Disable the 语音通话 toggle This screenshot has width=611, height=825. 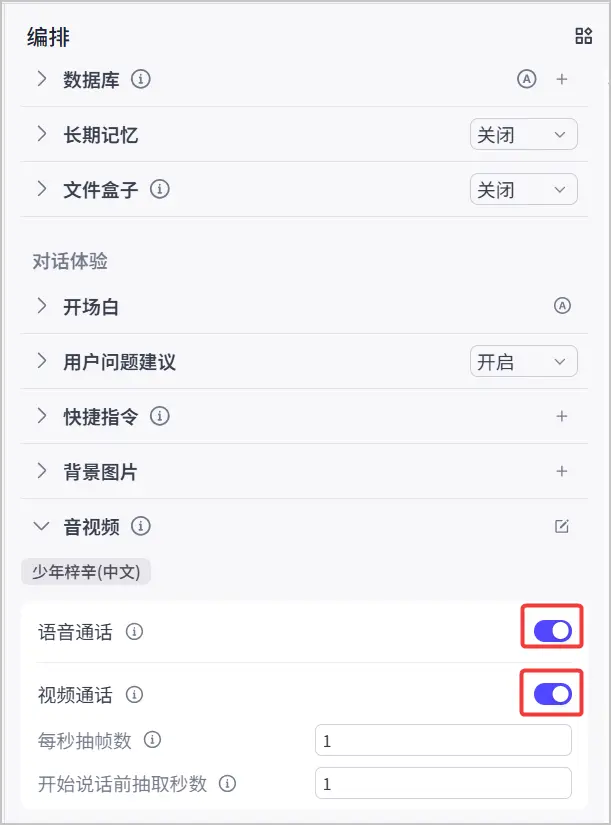tap(551, 628)
